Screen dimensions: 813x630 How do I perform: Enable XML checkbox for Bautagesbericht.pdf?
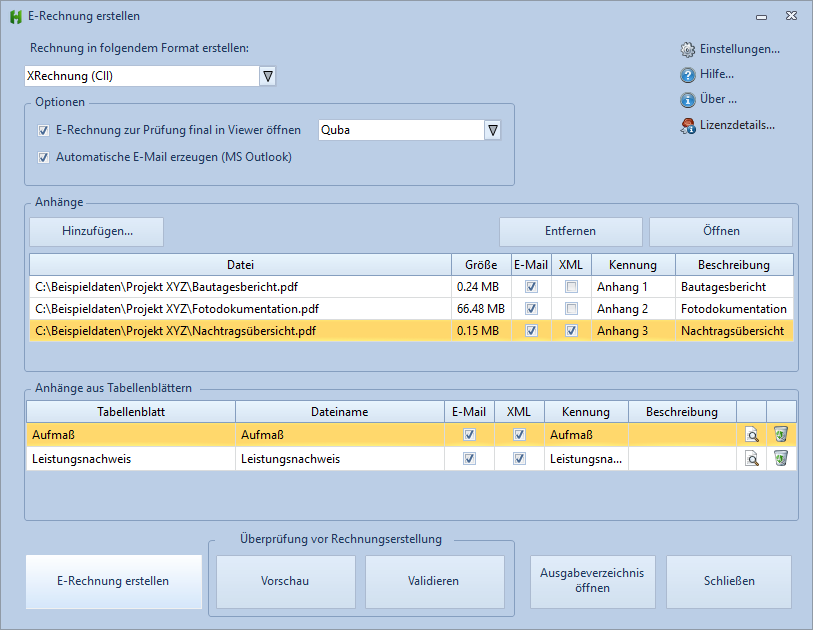pyautogui.click(x=571, y=286)
